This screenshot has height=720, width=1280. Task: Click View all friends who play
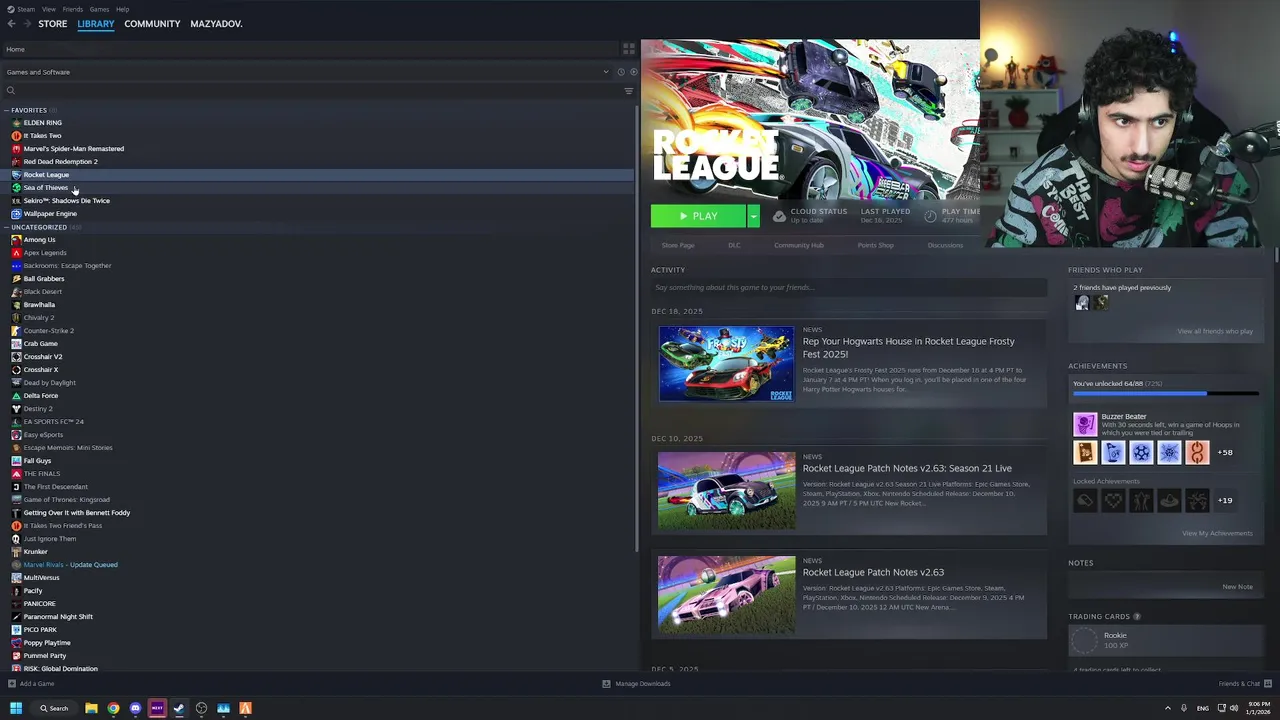coord(1215,331)
